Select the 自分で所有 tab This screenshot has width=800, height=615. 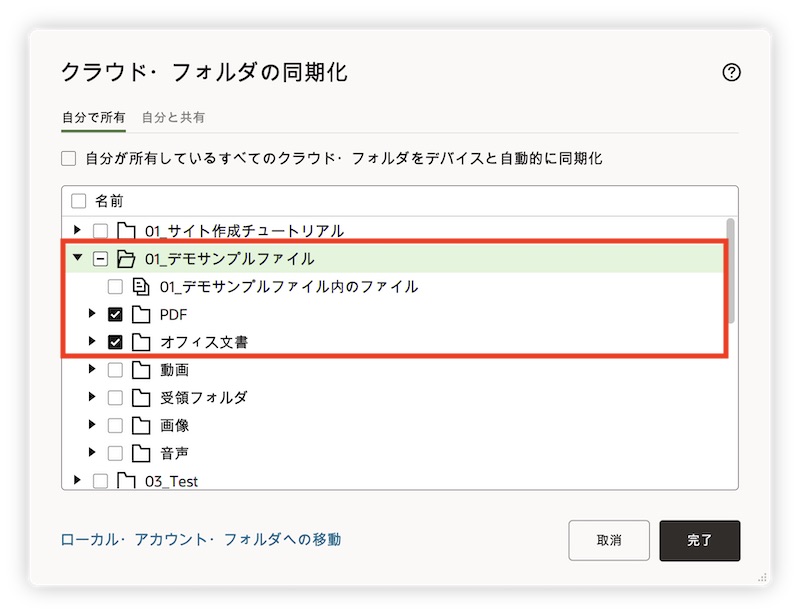click(93, 117)
